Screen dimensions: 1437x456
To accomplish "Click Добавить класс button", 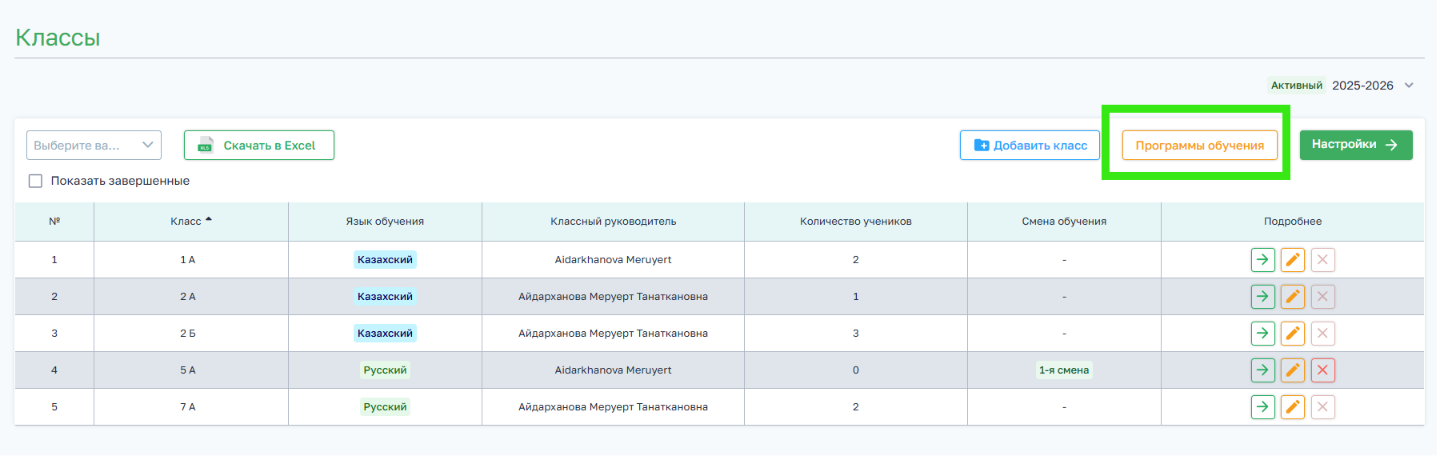I will point(1030,145).
